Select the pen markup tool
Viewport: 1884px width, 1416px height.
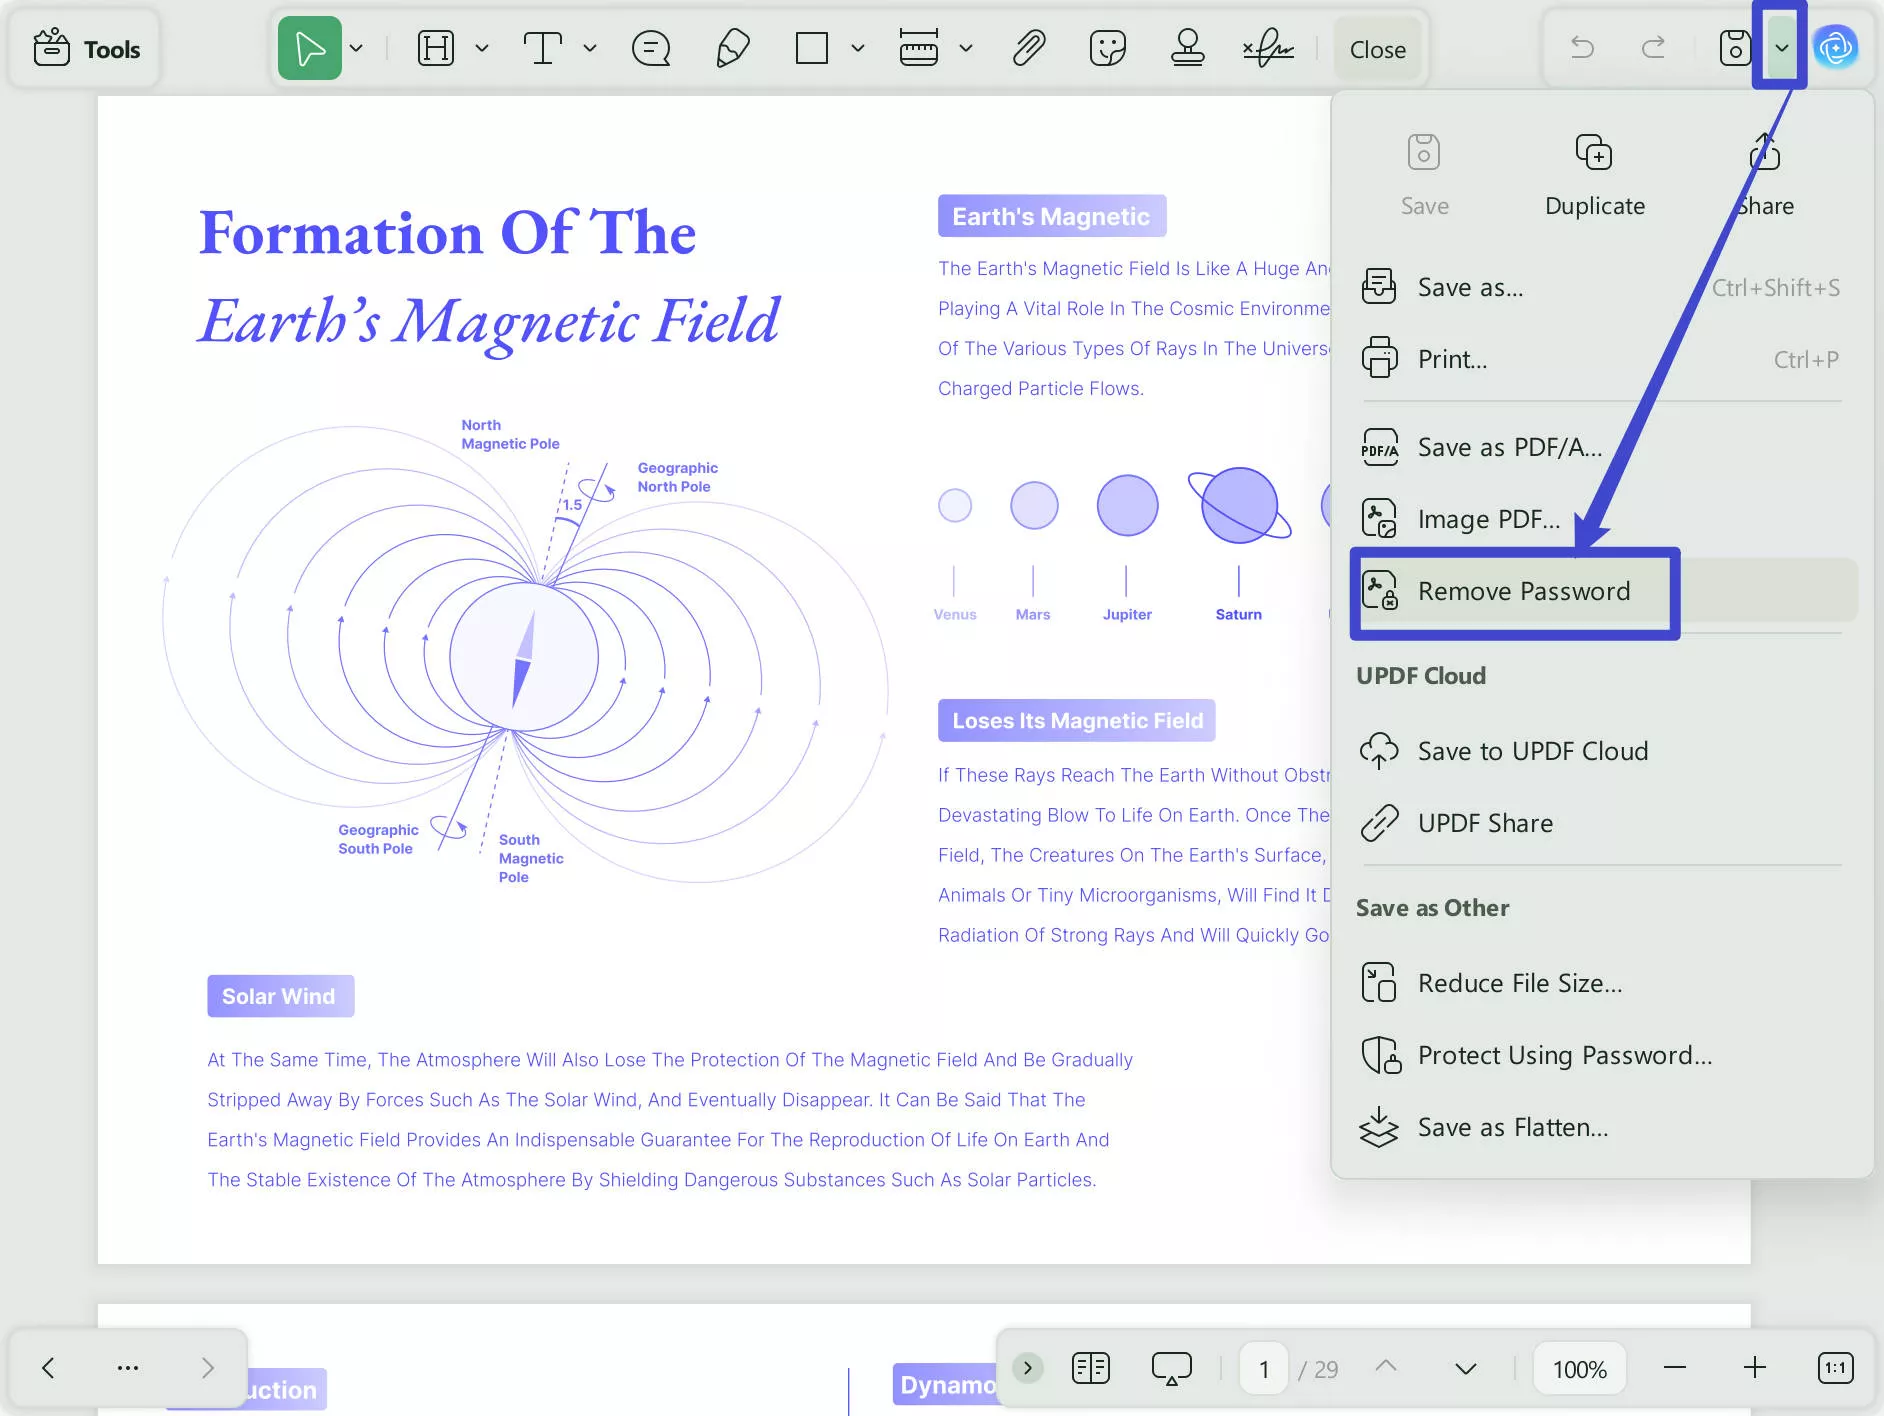[x=731, y=47]
